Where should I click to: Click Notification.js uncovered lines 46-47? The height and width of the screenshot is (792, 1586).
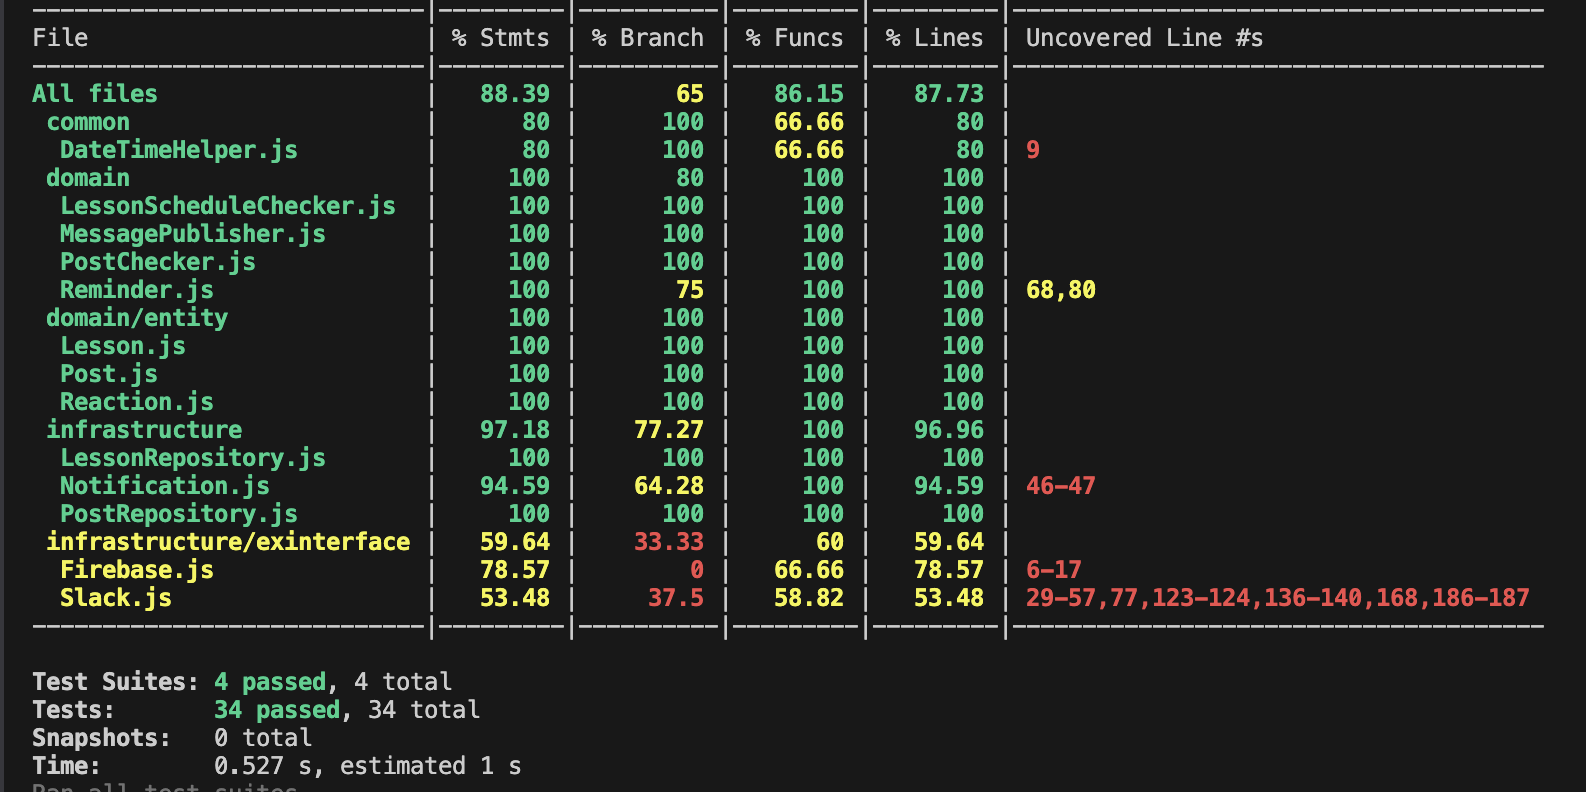coord(1061,486)
